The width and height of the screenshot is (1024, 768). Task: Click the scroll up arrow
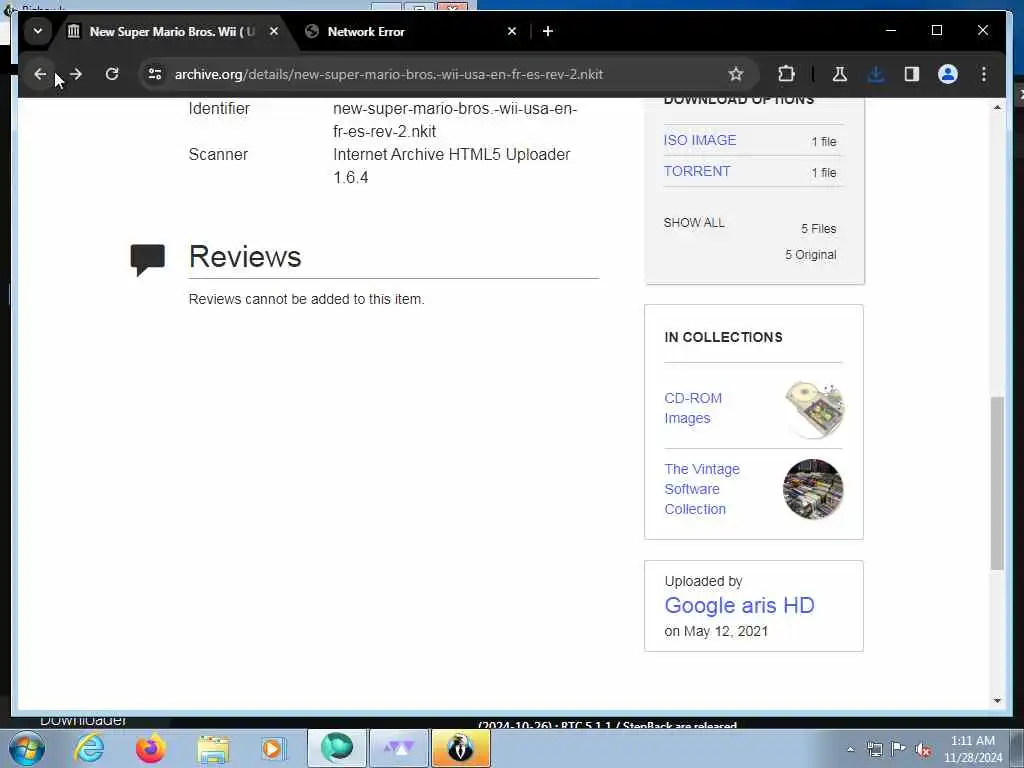[x=997, y=107]
